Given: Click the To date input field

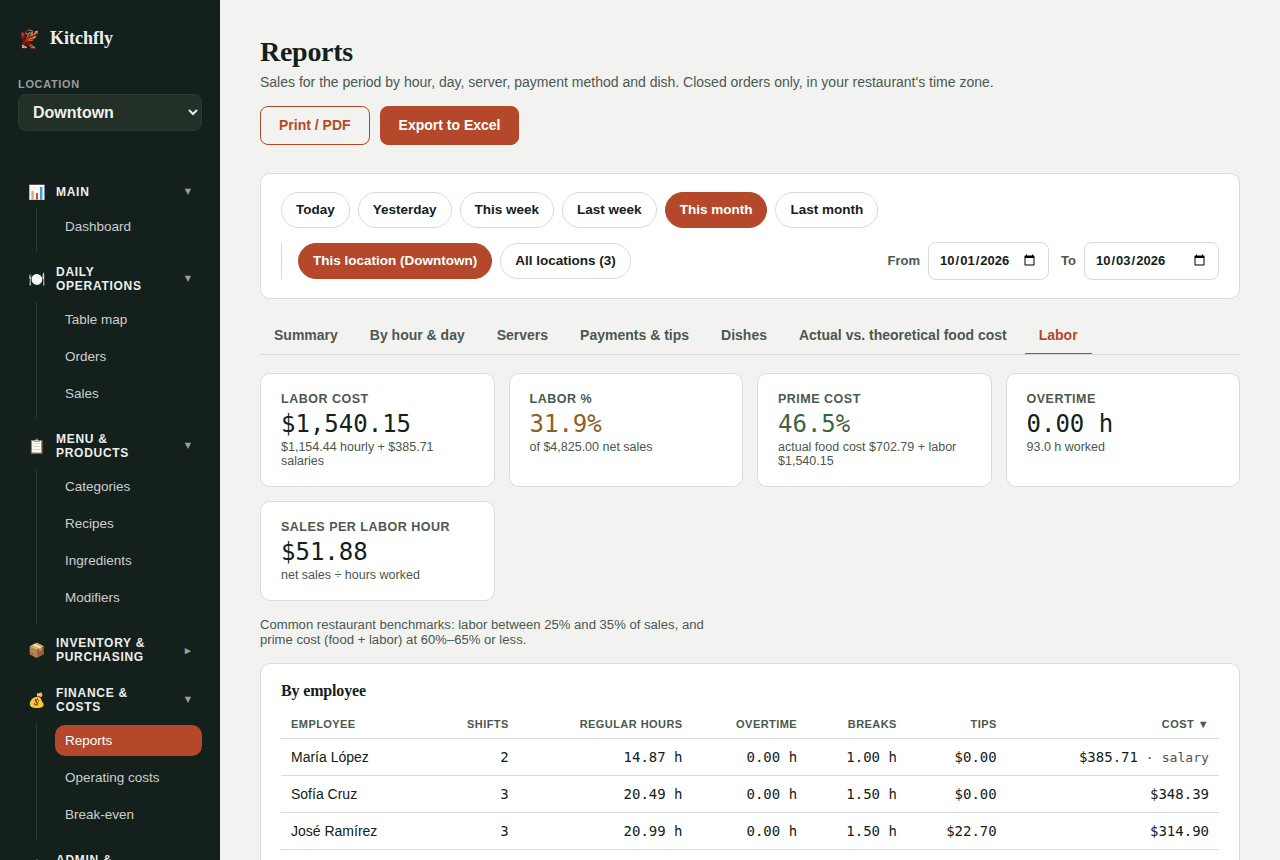Looking at the screenshot, I should [x=1151, y=261].
